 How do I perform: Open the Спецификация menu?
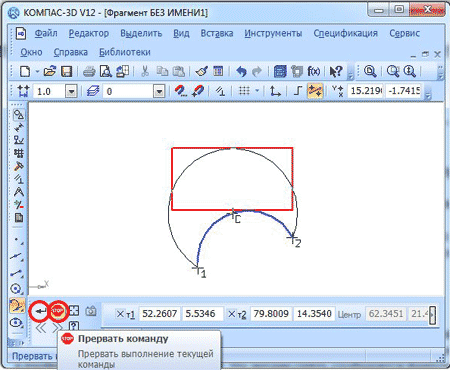click(345, 33)
